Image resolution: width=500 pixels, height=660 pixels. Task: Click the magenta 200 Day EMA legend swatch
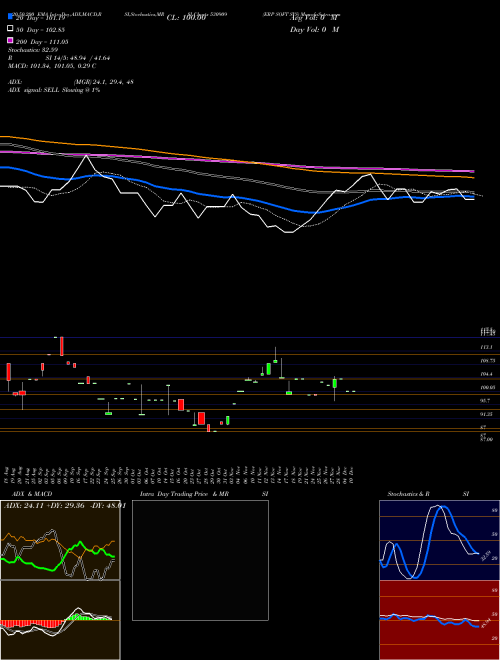10,40
